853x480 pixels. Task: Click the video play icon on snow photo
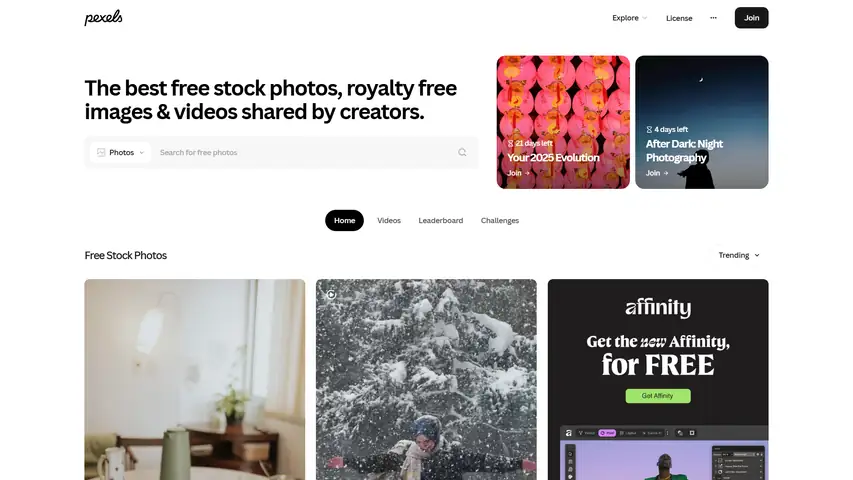(x=331, y=294)
